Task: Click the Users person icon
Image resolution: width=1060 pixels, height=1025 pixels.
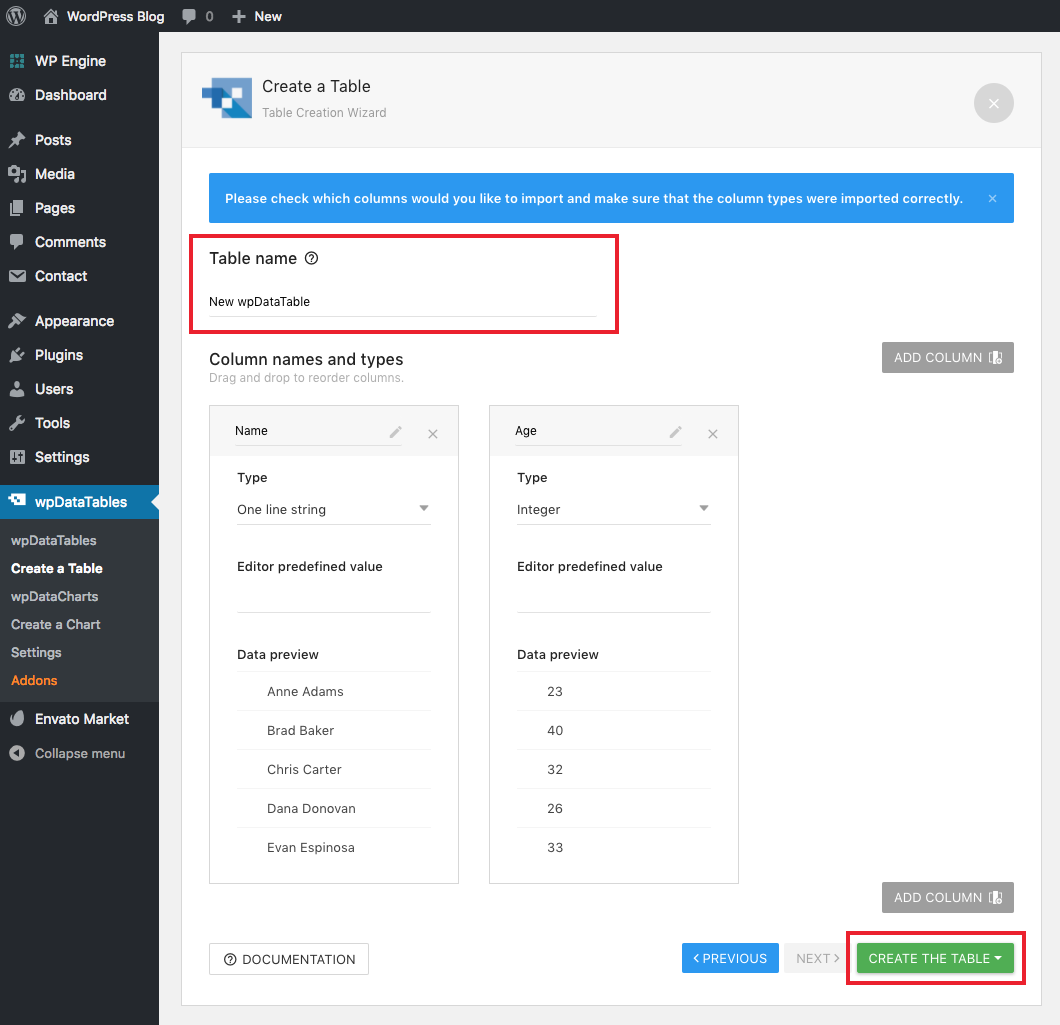Action: (17, 389)
